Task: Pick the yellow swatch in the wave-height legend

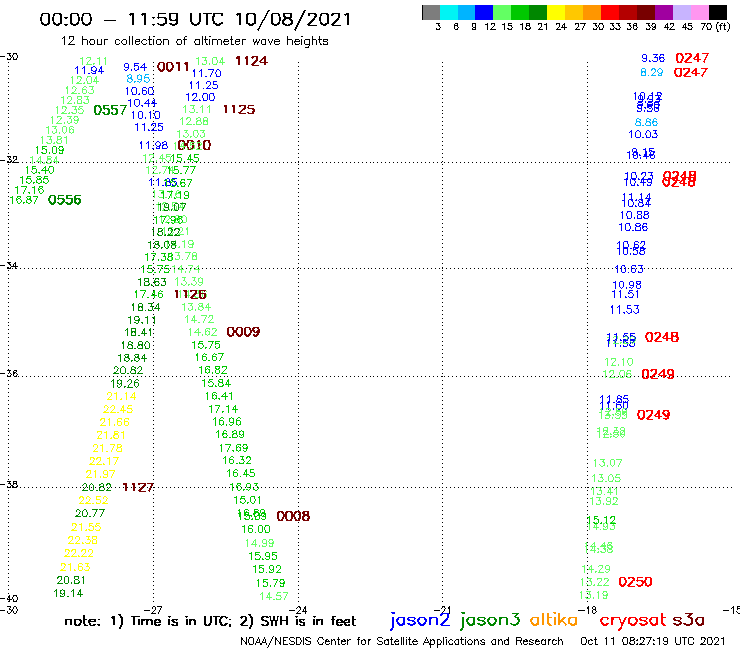Action: click(556, 12)
